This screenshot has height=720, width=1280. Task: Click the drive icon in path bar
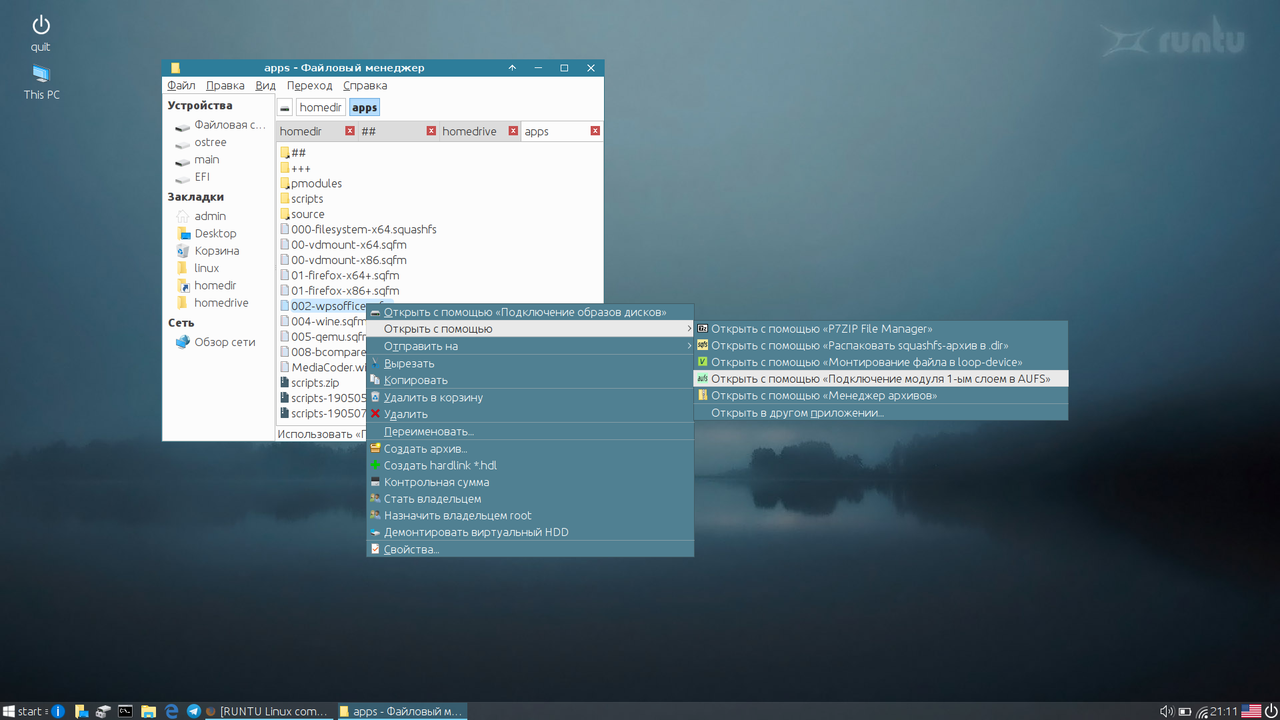click(285, 107)
